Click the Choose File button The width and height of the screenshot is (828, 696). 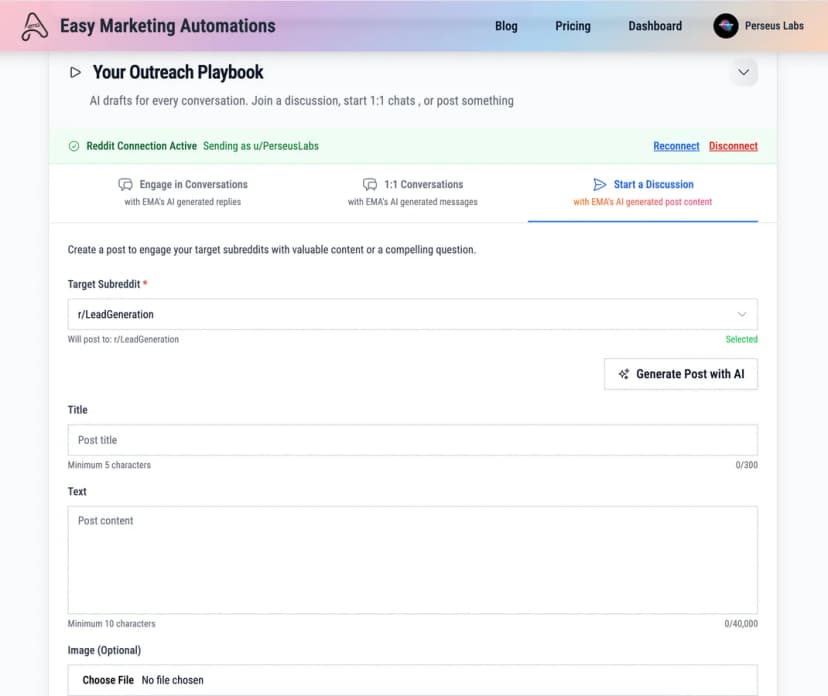(108, 680)
